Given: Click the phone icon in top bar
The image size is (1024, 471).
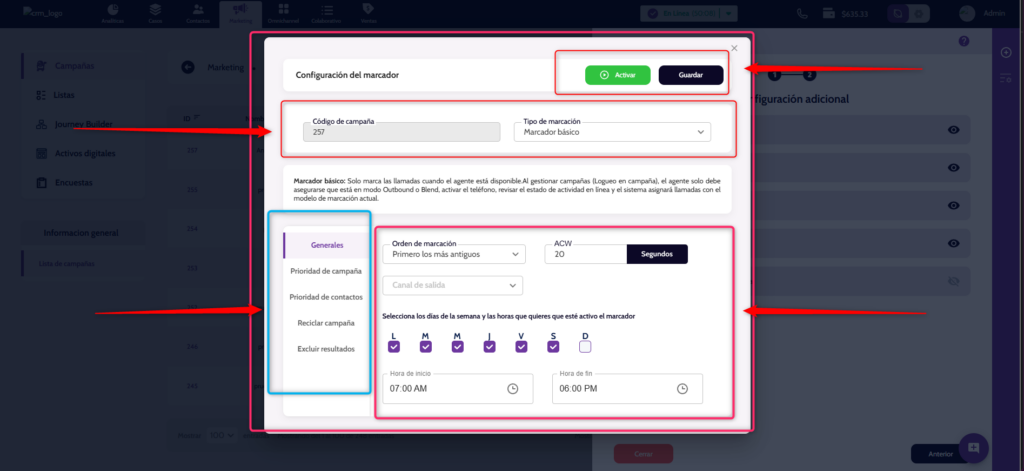Looking at the screenshot, I should pyautogui.click(x=803, y=14).
